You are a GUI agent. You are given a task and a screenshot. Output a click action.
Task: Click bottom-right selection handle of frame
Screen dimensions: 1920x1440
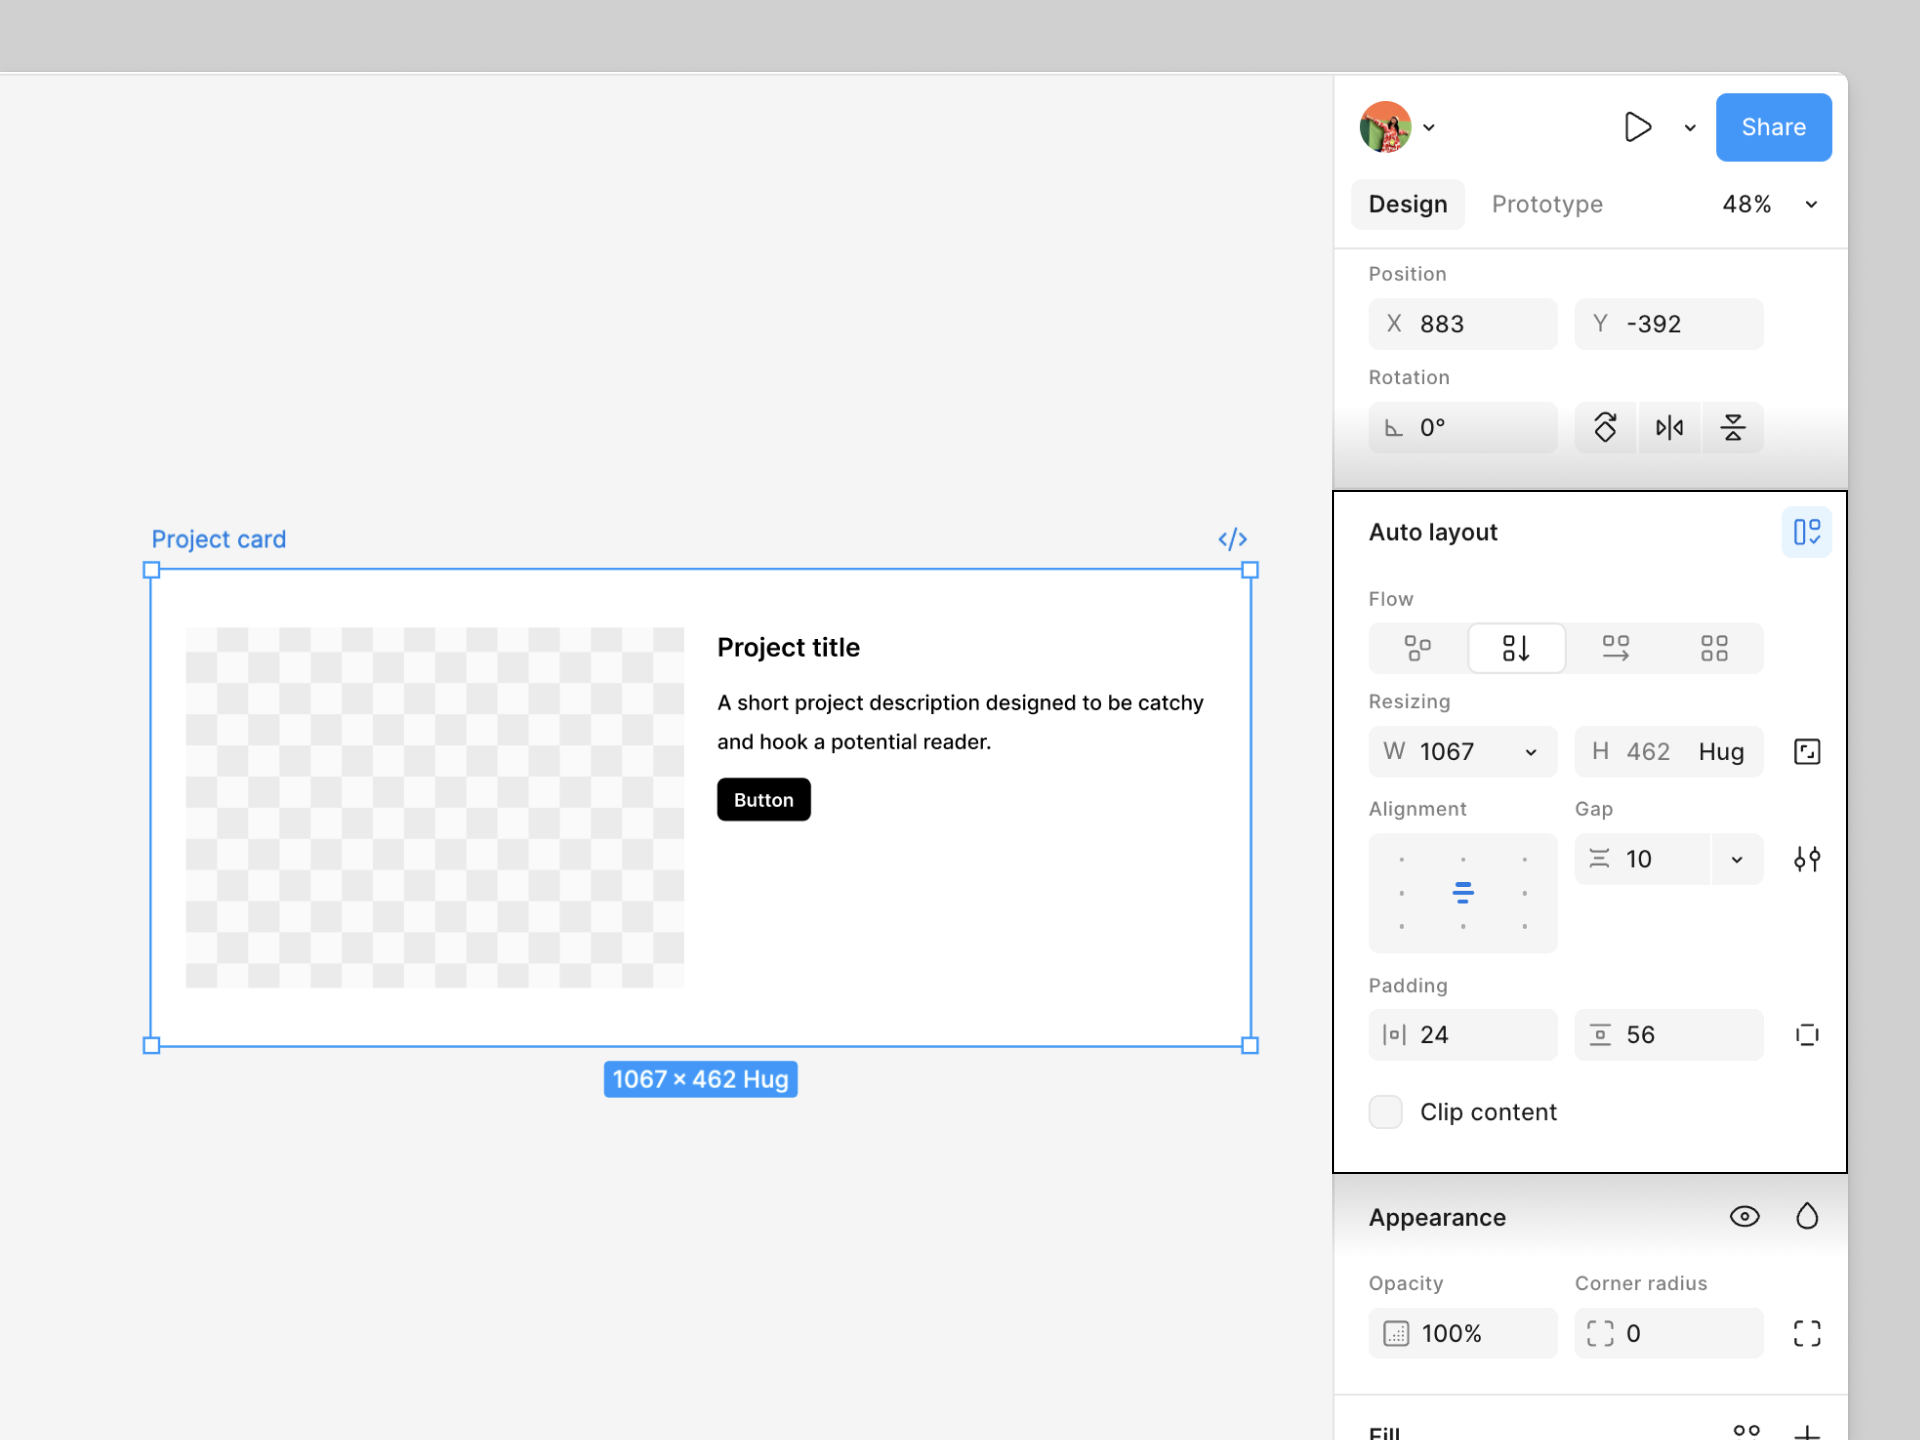[1250, 1046]
